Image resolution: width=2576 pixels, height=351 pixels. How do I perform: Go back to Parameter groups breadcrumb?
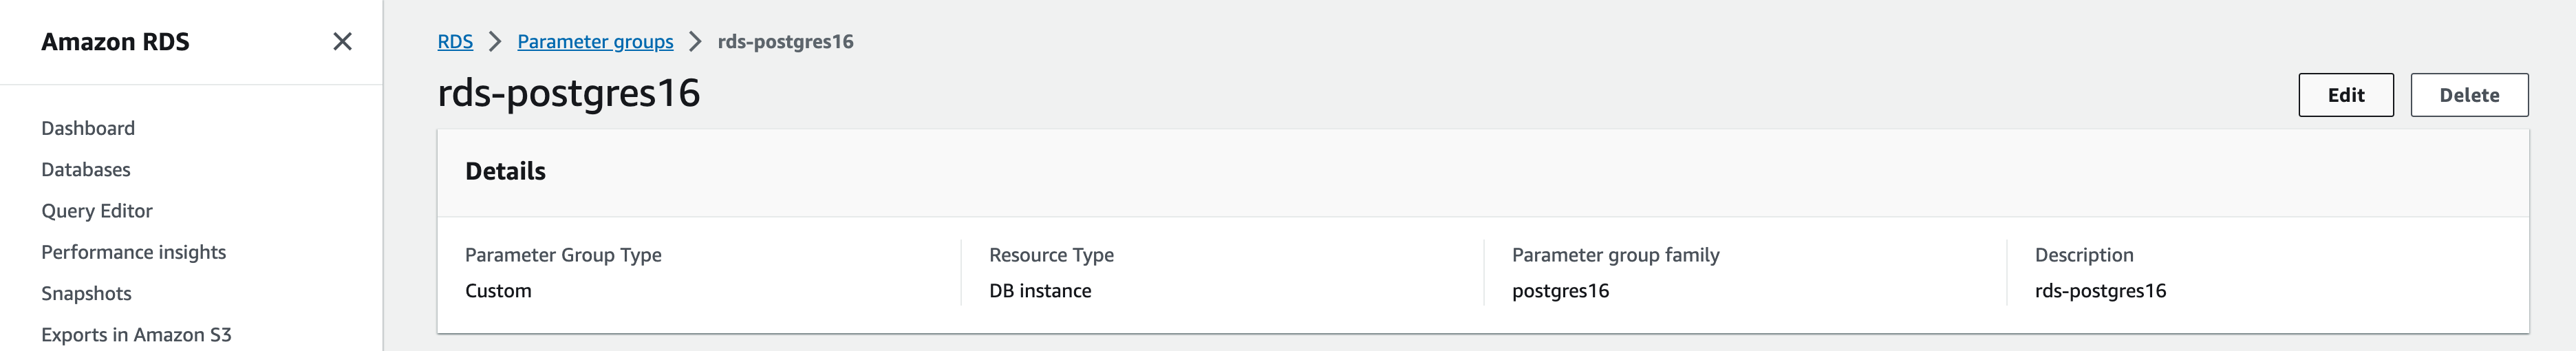[595, 42]
